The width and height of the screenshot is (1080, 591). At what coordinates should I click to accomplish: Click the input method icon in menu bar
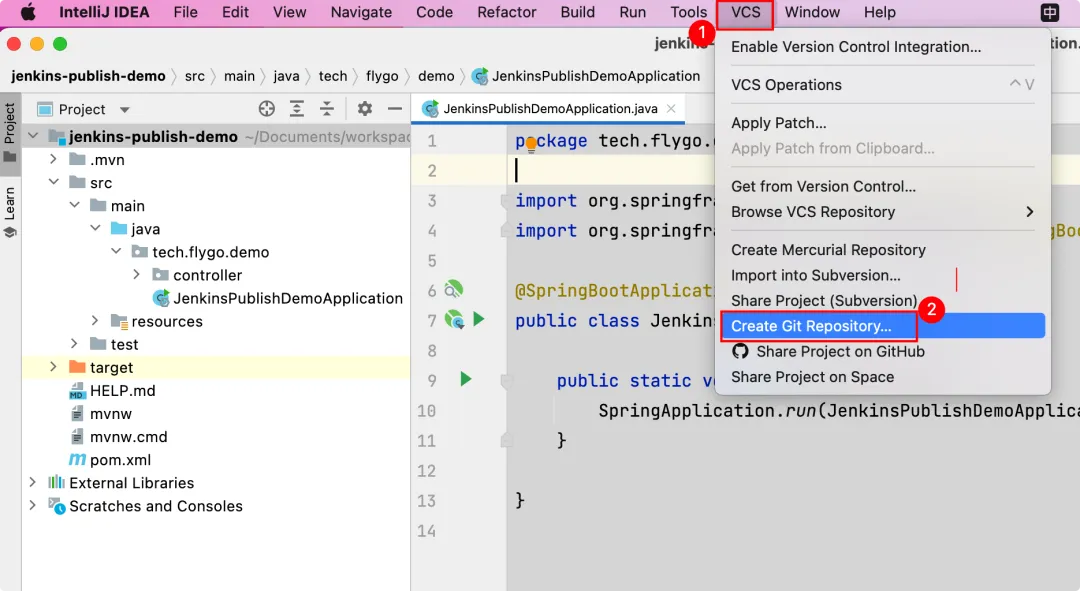point(1049,12)
